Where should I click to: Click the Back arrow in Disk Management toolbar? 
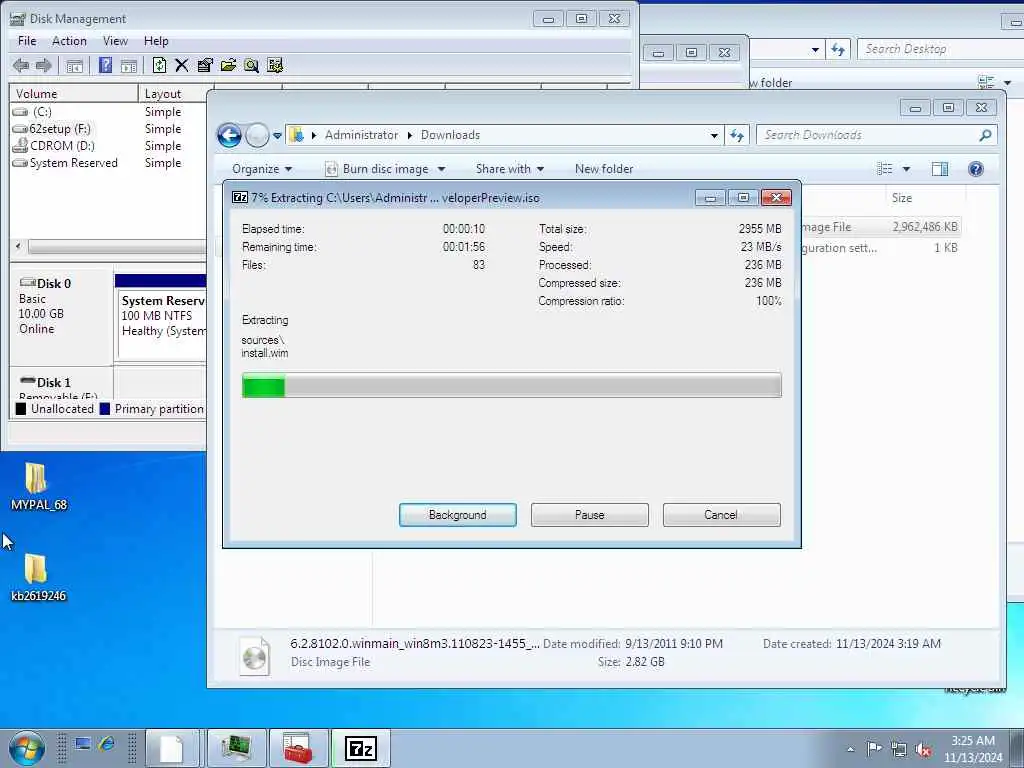click(21, 65)
